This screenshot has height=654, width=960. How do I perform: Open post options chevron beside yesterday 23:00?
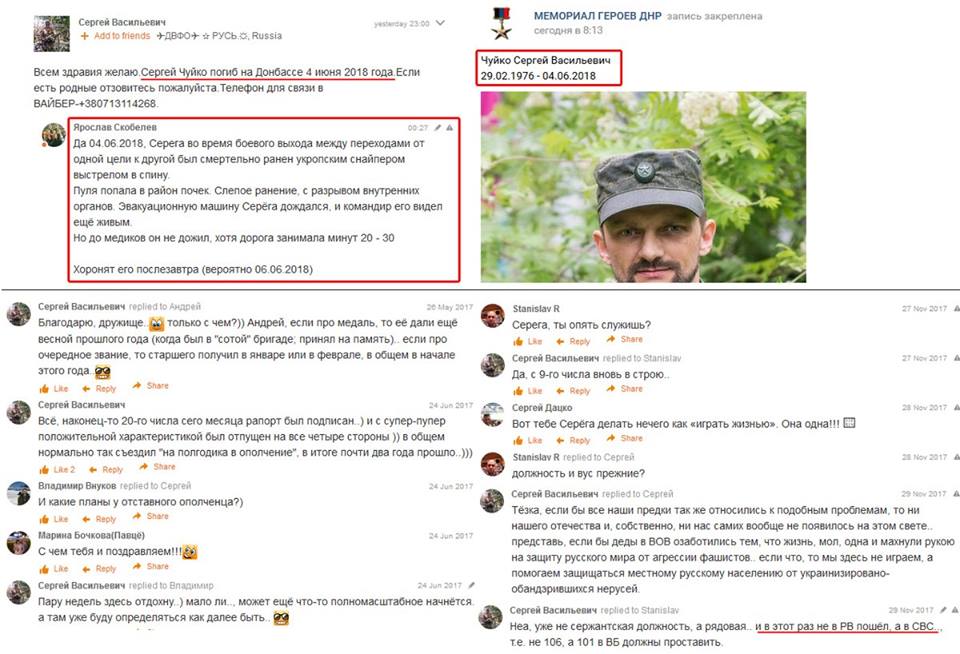click(440, 23)
